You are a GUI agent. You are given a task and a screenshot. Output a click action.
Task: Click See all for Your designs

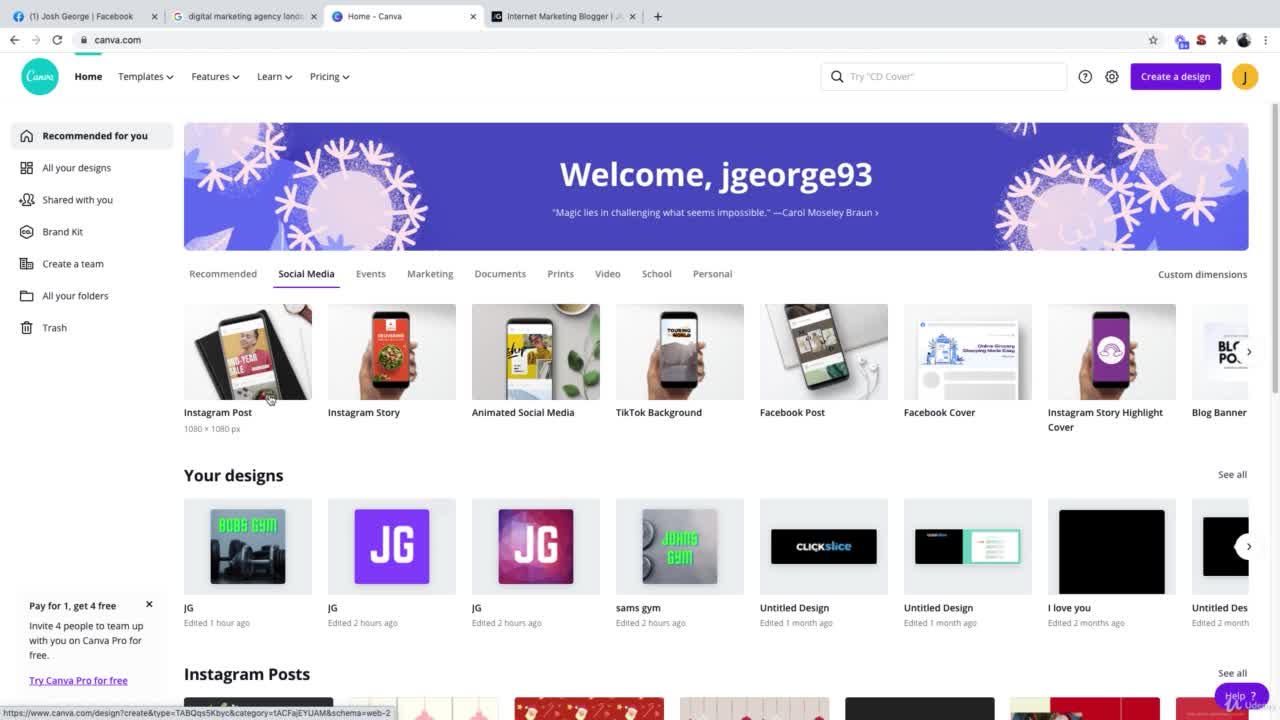(x=1232, y=475)
